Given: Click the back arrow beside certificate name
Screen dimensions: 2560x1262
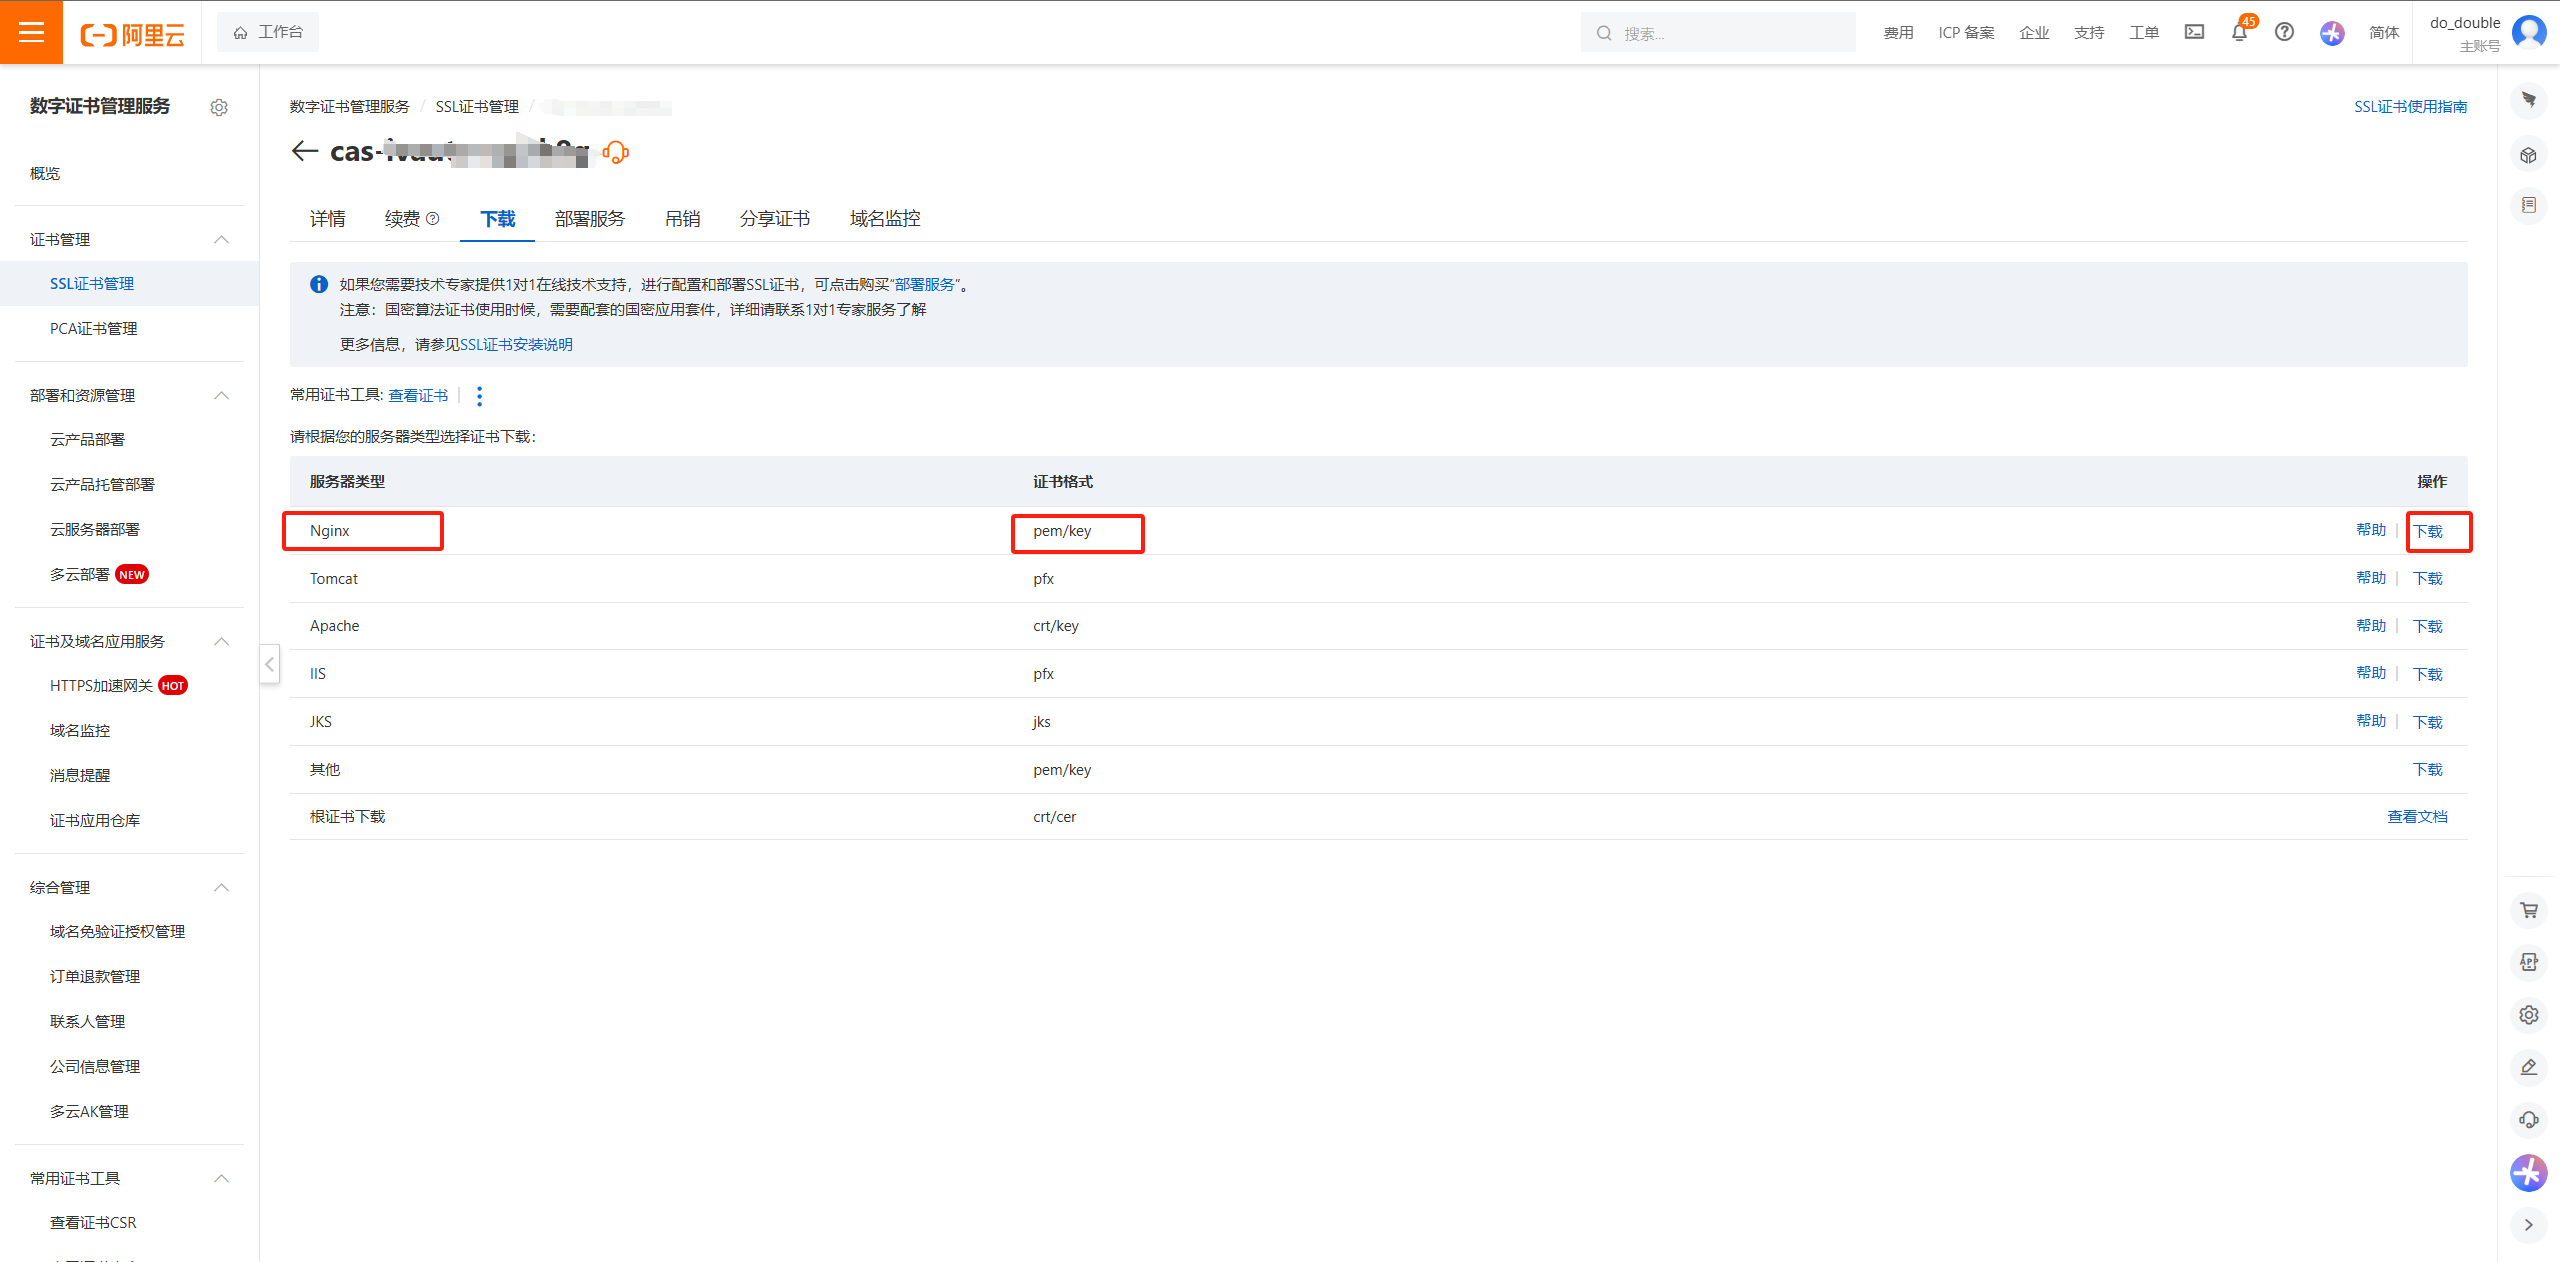Looking at the screenshot, I should [x=304, y=151].
